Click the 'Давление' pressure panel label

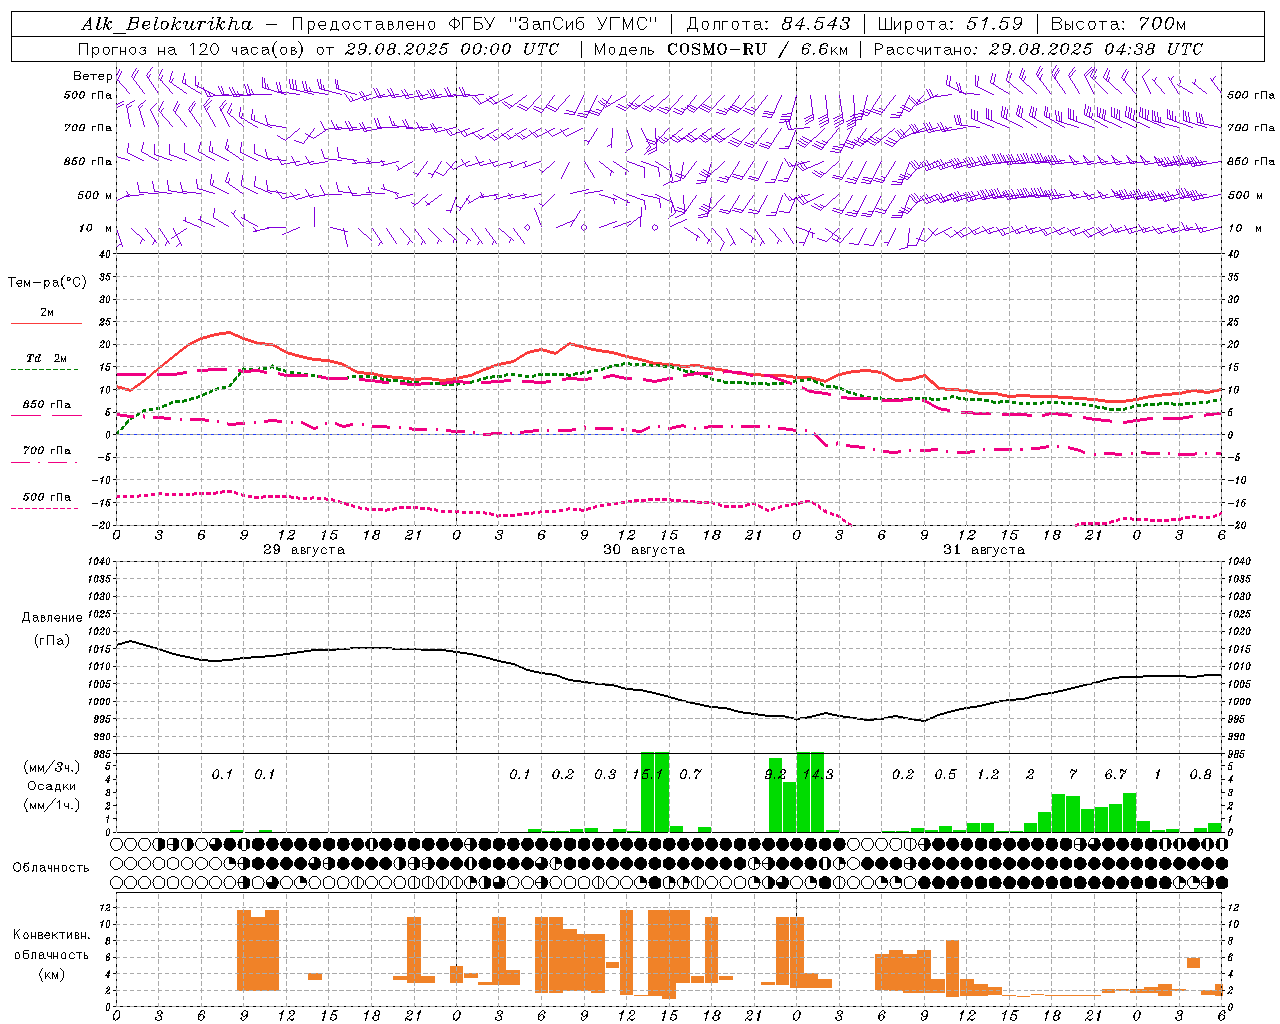(51, 618)
